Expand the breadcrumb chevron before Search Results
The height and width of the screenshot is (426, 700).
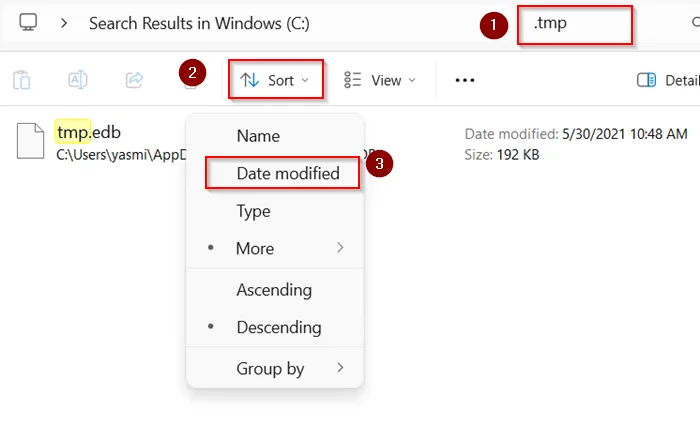(x=64, y=23)
